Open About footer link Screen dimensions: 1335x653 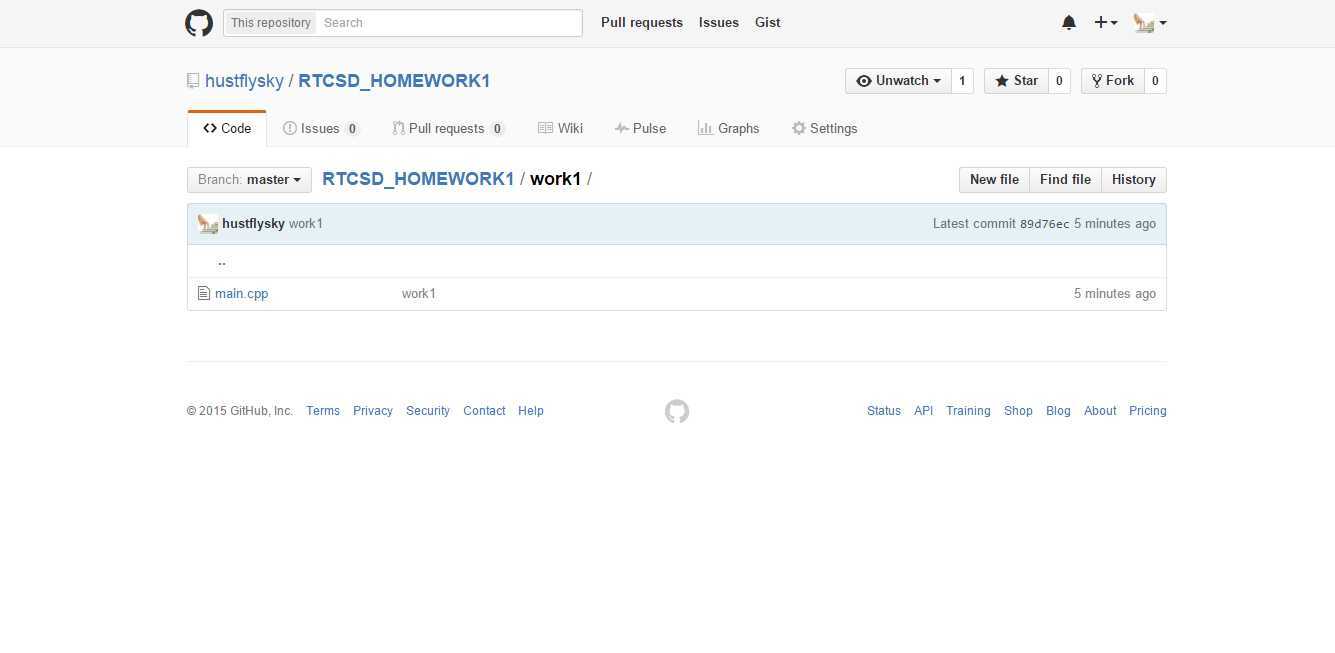coord(1100,411)
